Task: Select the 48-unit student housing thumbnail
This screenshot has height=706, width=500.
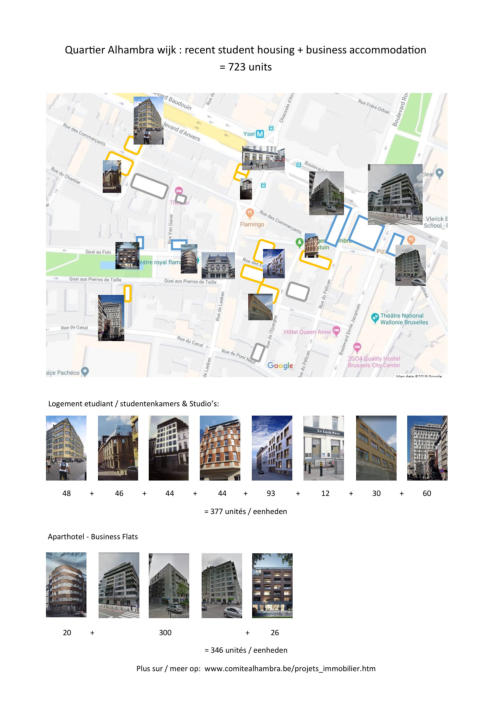Action: (x=66, y=448)
